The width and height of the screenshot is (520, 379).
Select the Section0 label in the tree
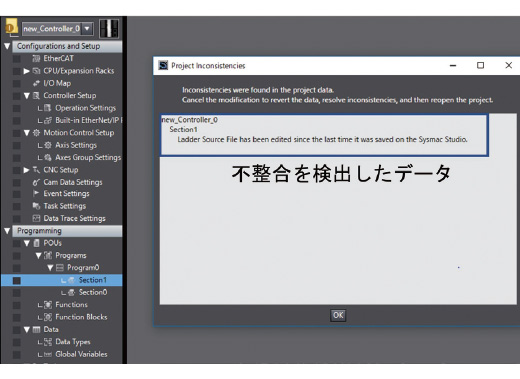pos(93,293)
